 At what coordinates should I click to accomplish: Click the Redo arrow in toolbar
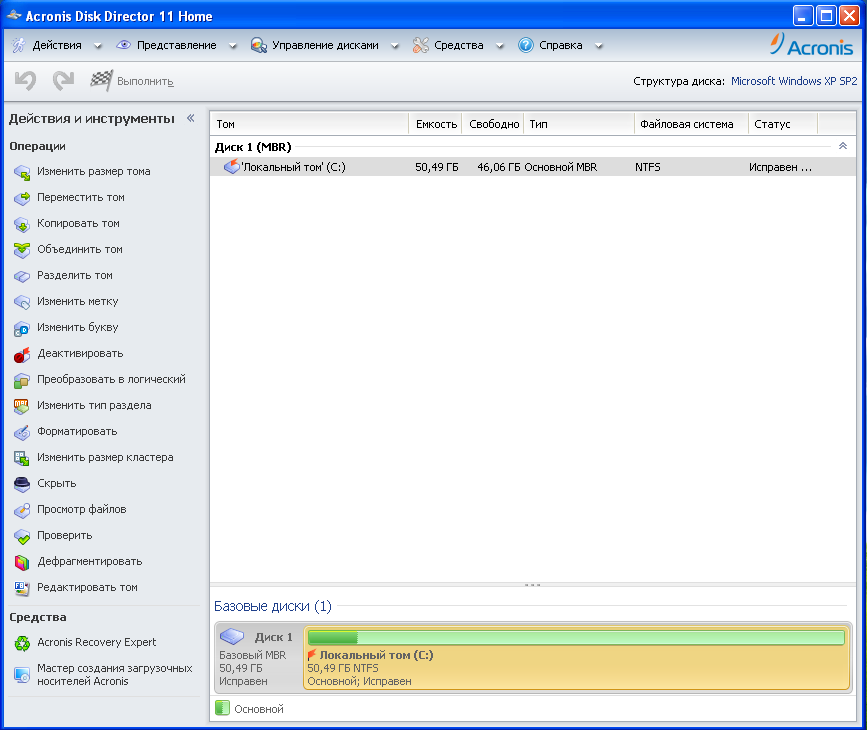(63, 81)
